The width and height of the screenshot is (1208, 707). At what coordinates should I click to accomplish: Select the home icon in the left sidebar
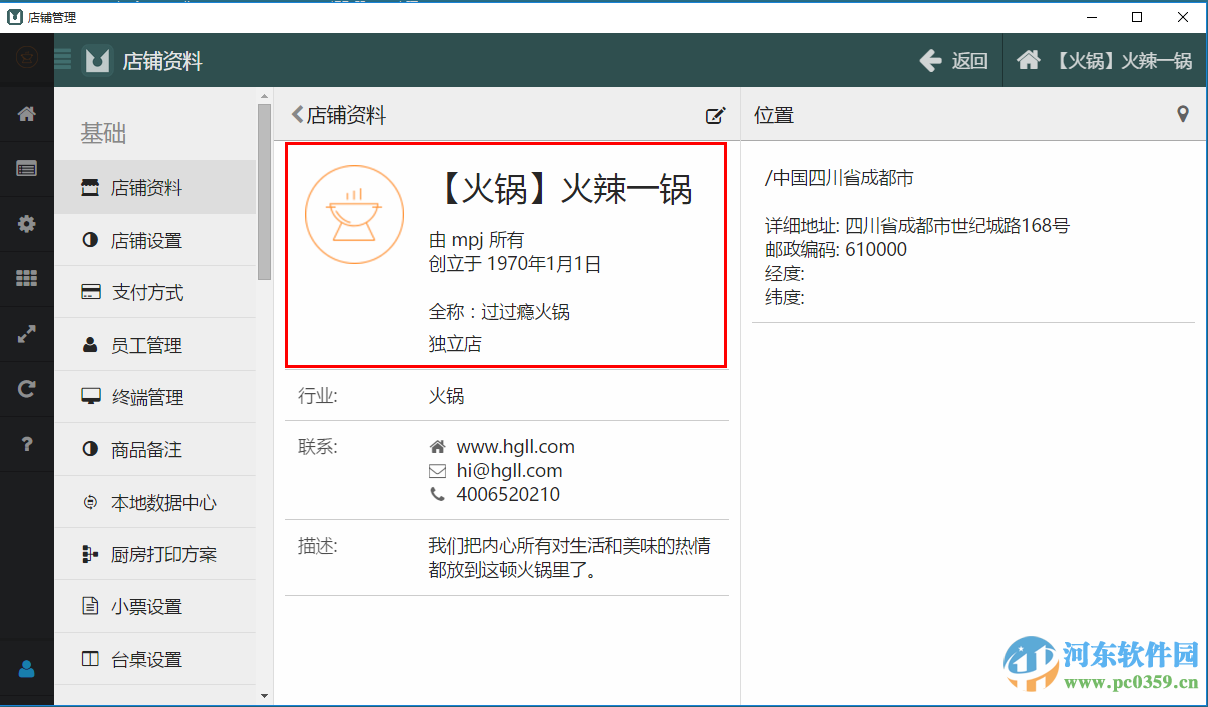coord(26,114)
